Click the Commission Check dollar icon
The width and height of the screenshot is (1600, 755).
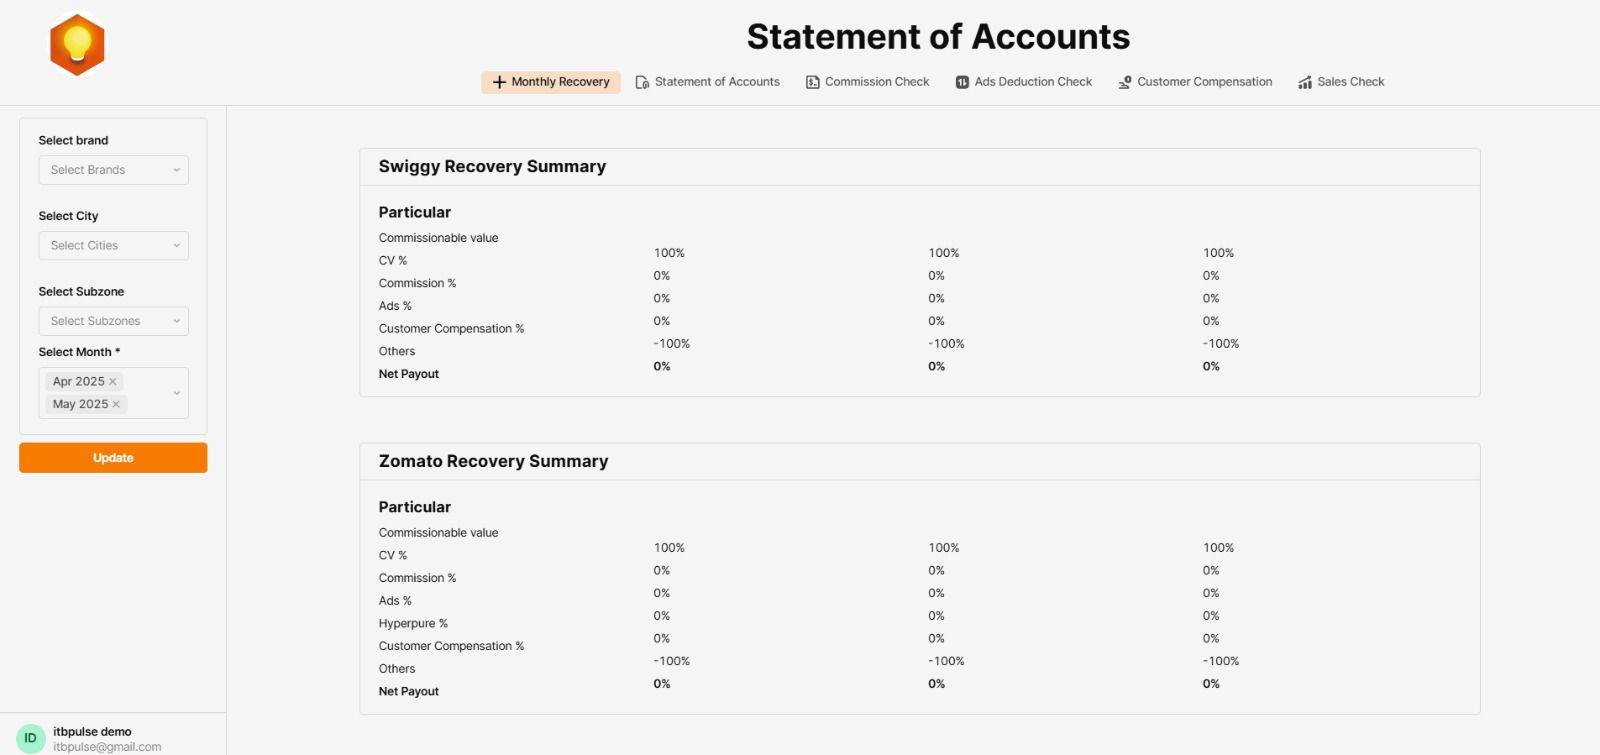(x=810, y=82)
